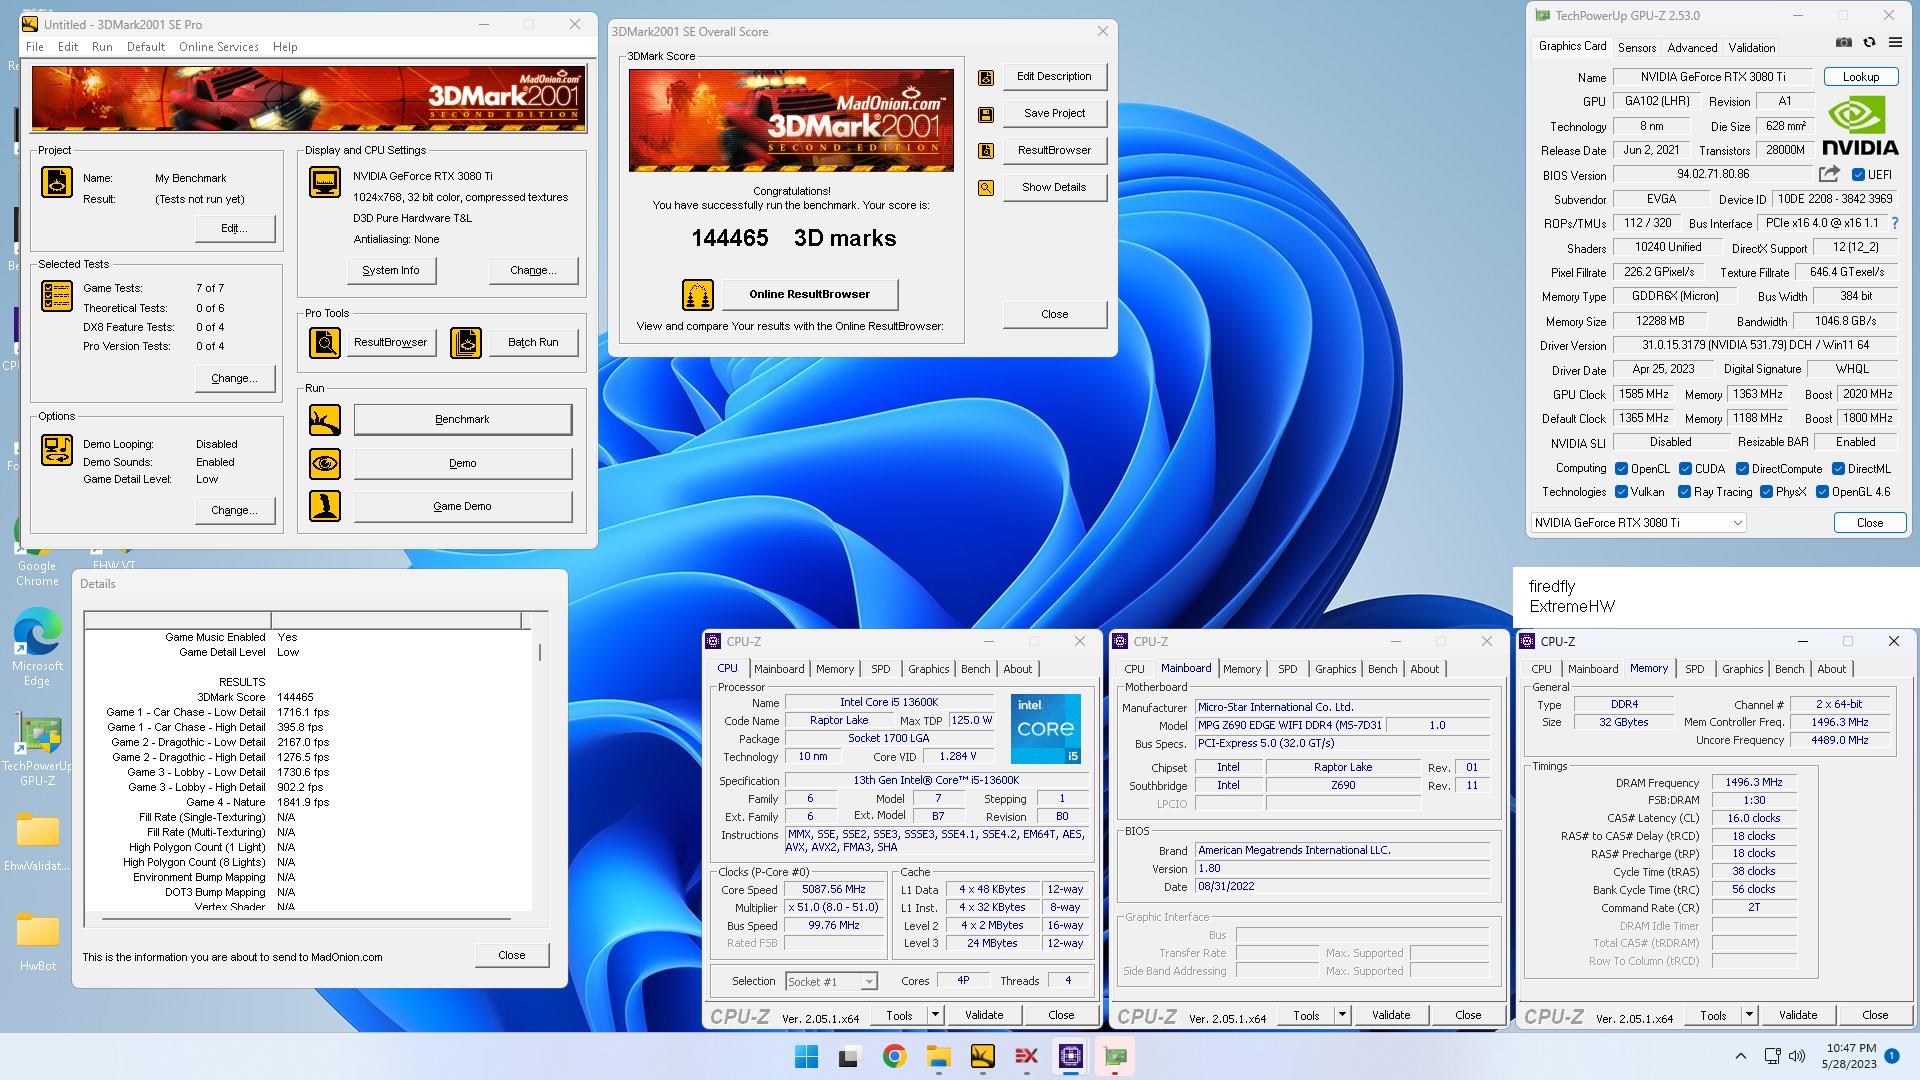1920x1080 pixels.
Task: Open the GPU selection dropdown in GPU-Z
Action: [x=1638, y=523]
